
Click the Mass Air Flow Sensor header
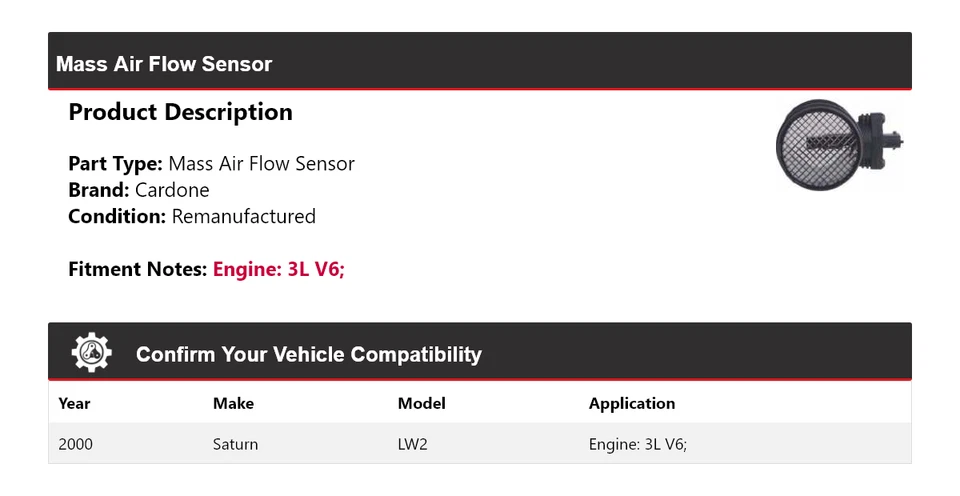click(x=164, y=64)
